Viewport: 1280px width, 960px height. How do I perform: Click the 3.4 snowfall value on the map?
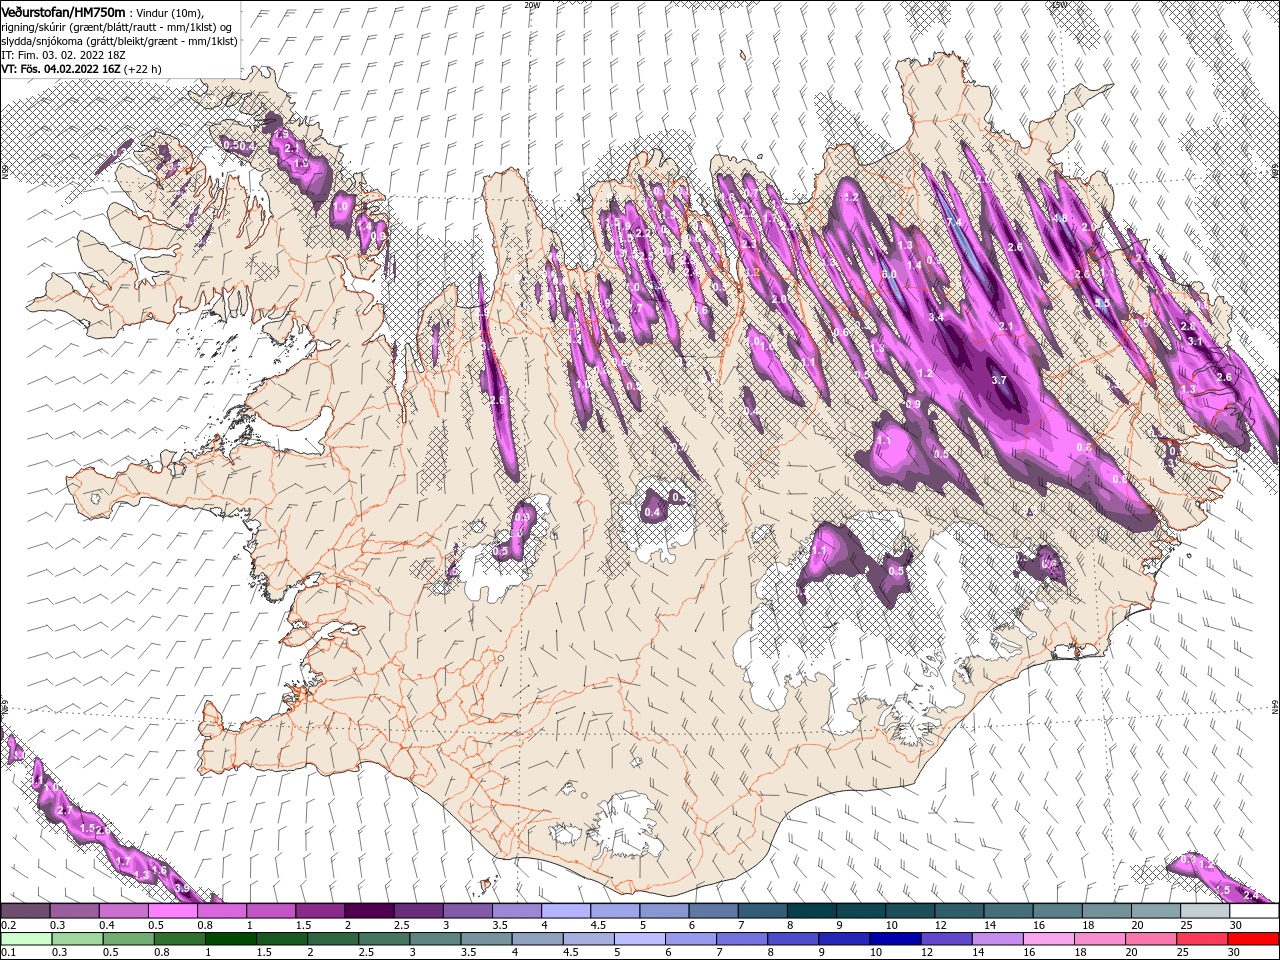tap(937, 317)
